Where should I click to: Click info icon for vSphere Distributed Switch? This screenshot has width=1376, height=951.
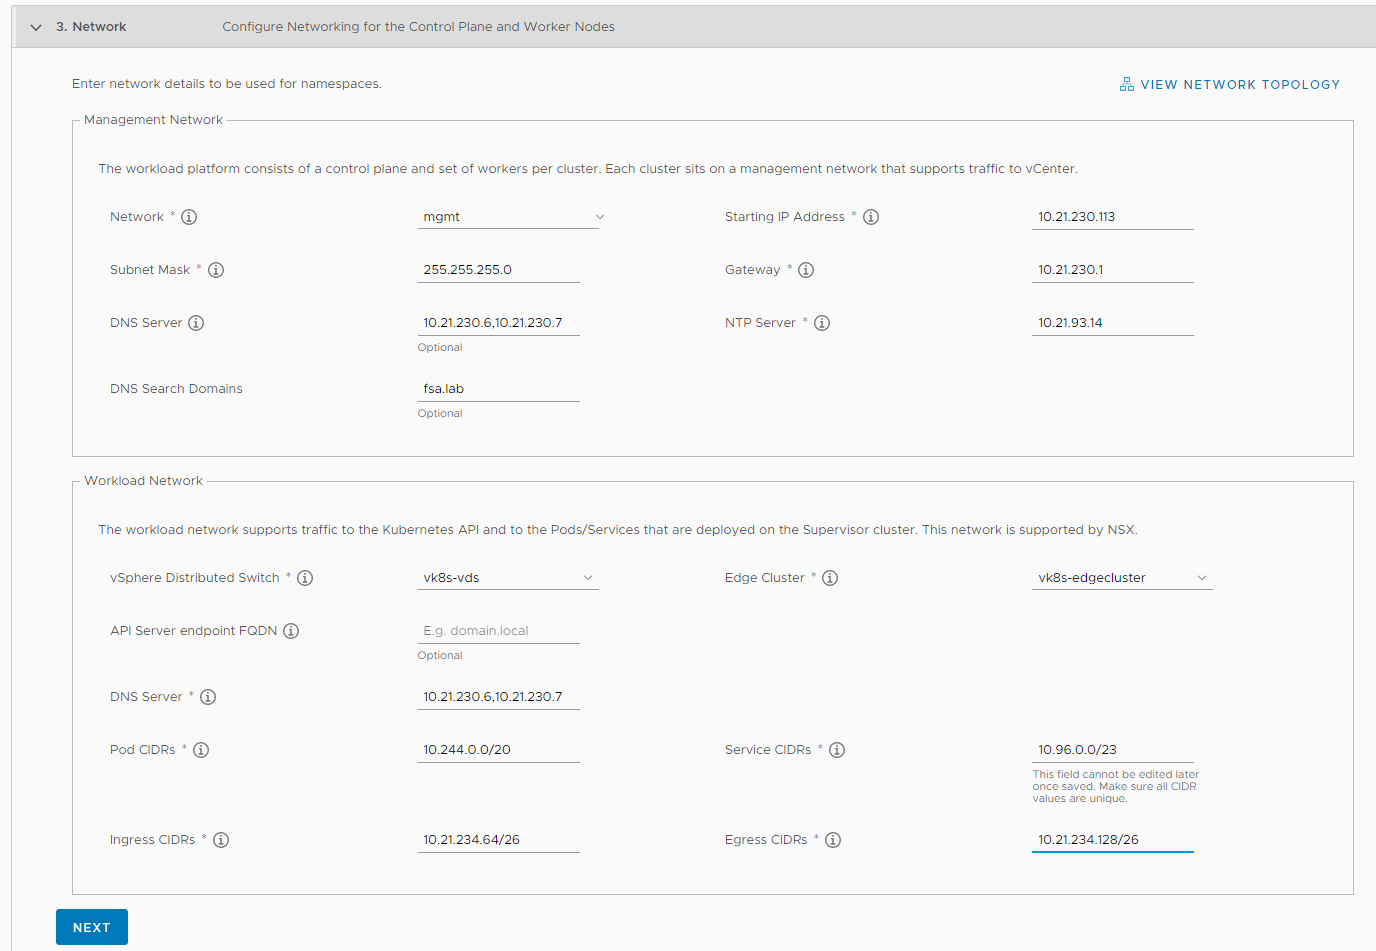(x=305, y=578)
